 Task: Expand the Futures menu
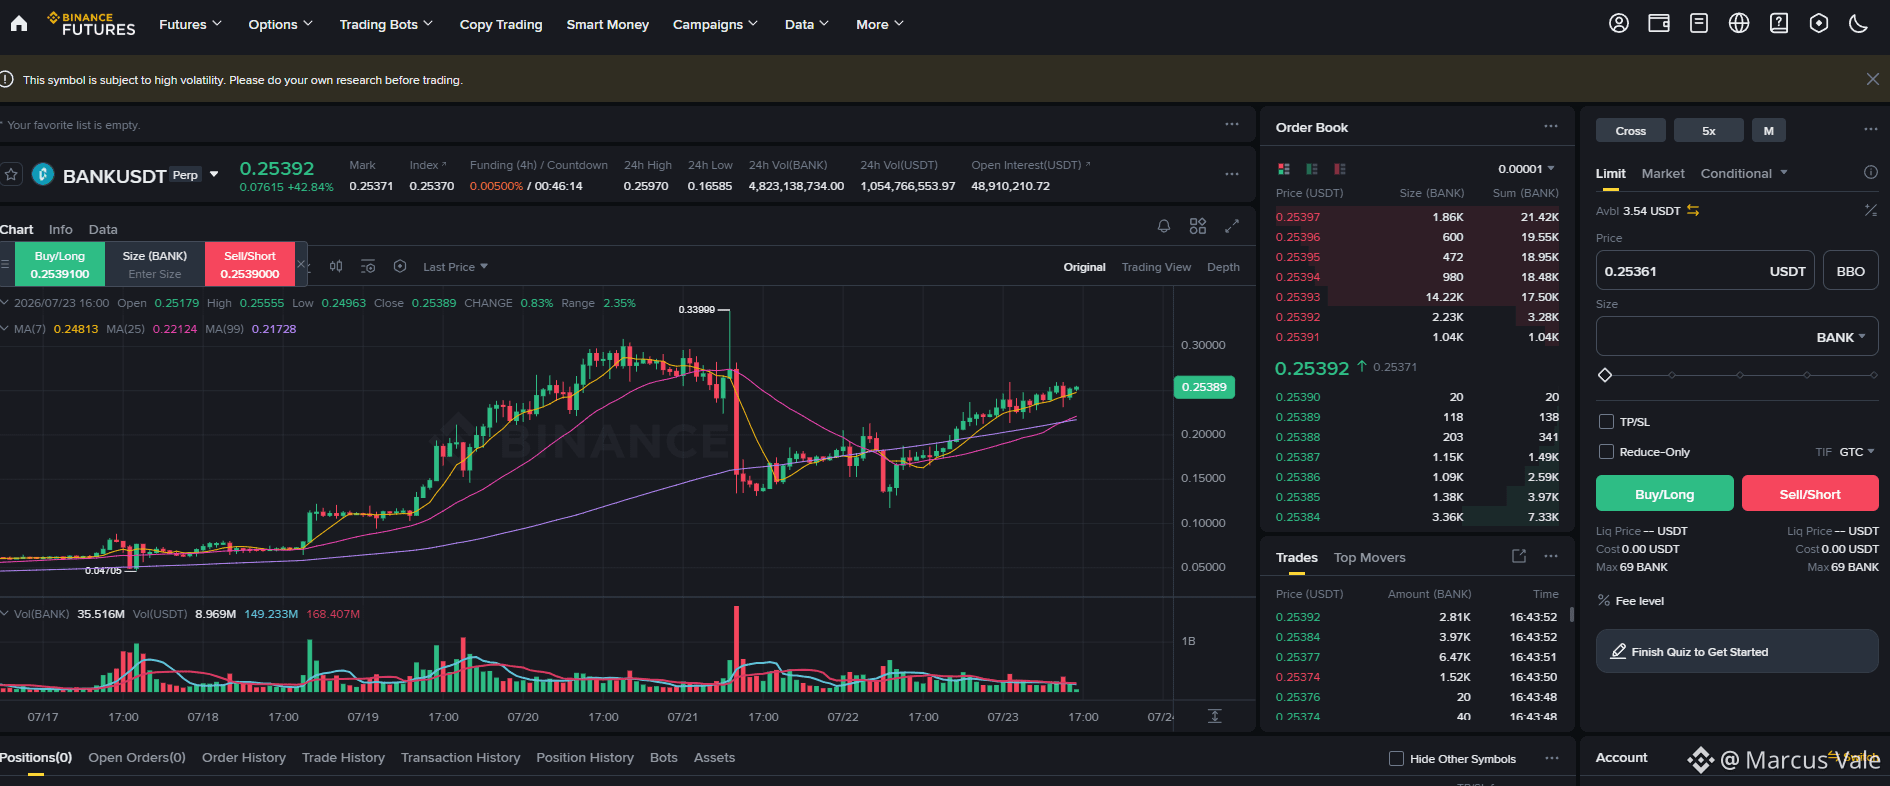click(190, 24)
